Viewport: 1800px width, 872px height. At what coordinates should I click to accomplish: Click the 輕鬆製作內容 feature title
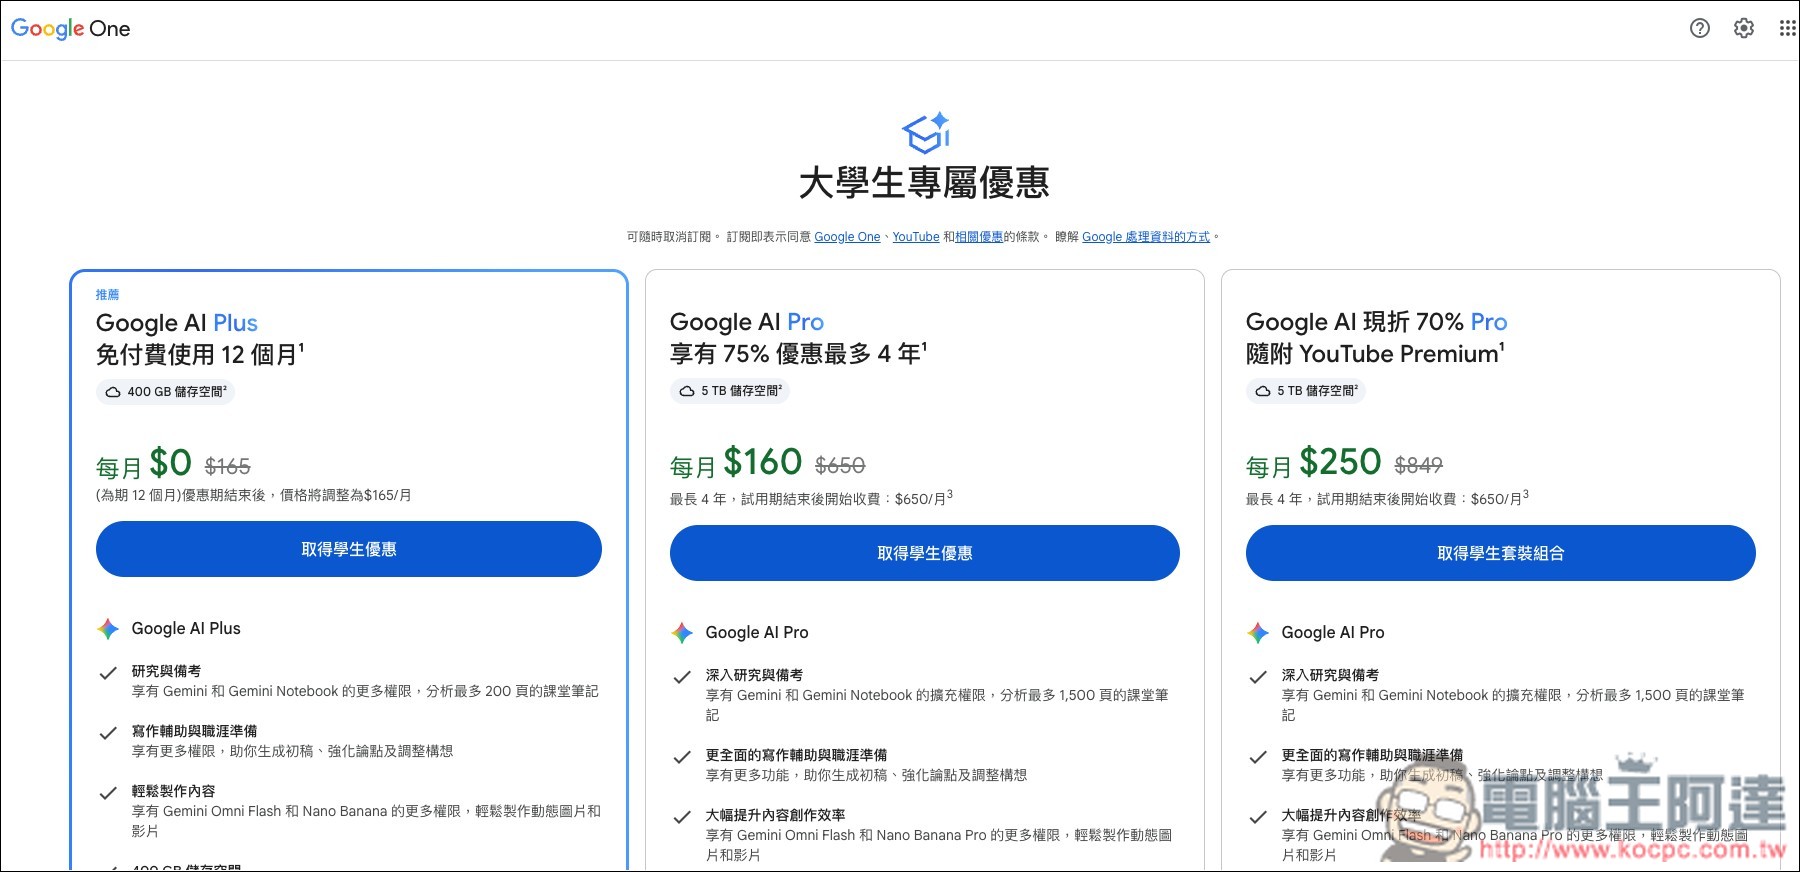pos(173,791)
